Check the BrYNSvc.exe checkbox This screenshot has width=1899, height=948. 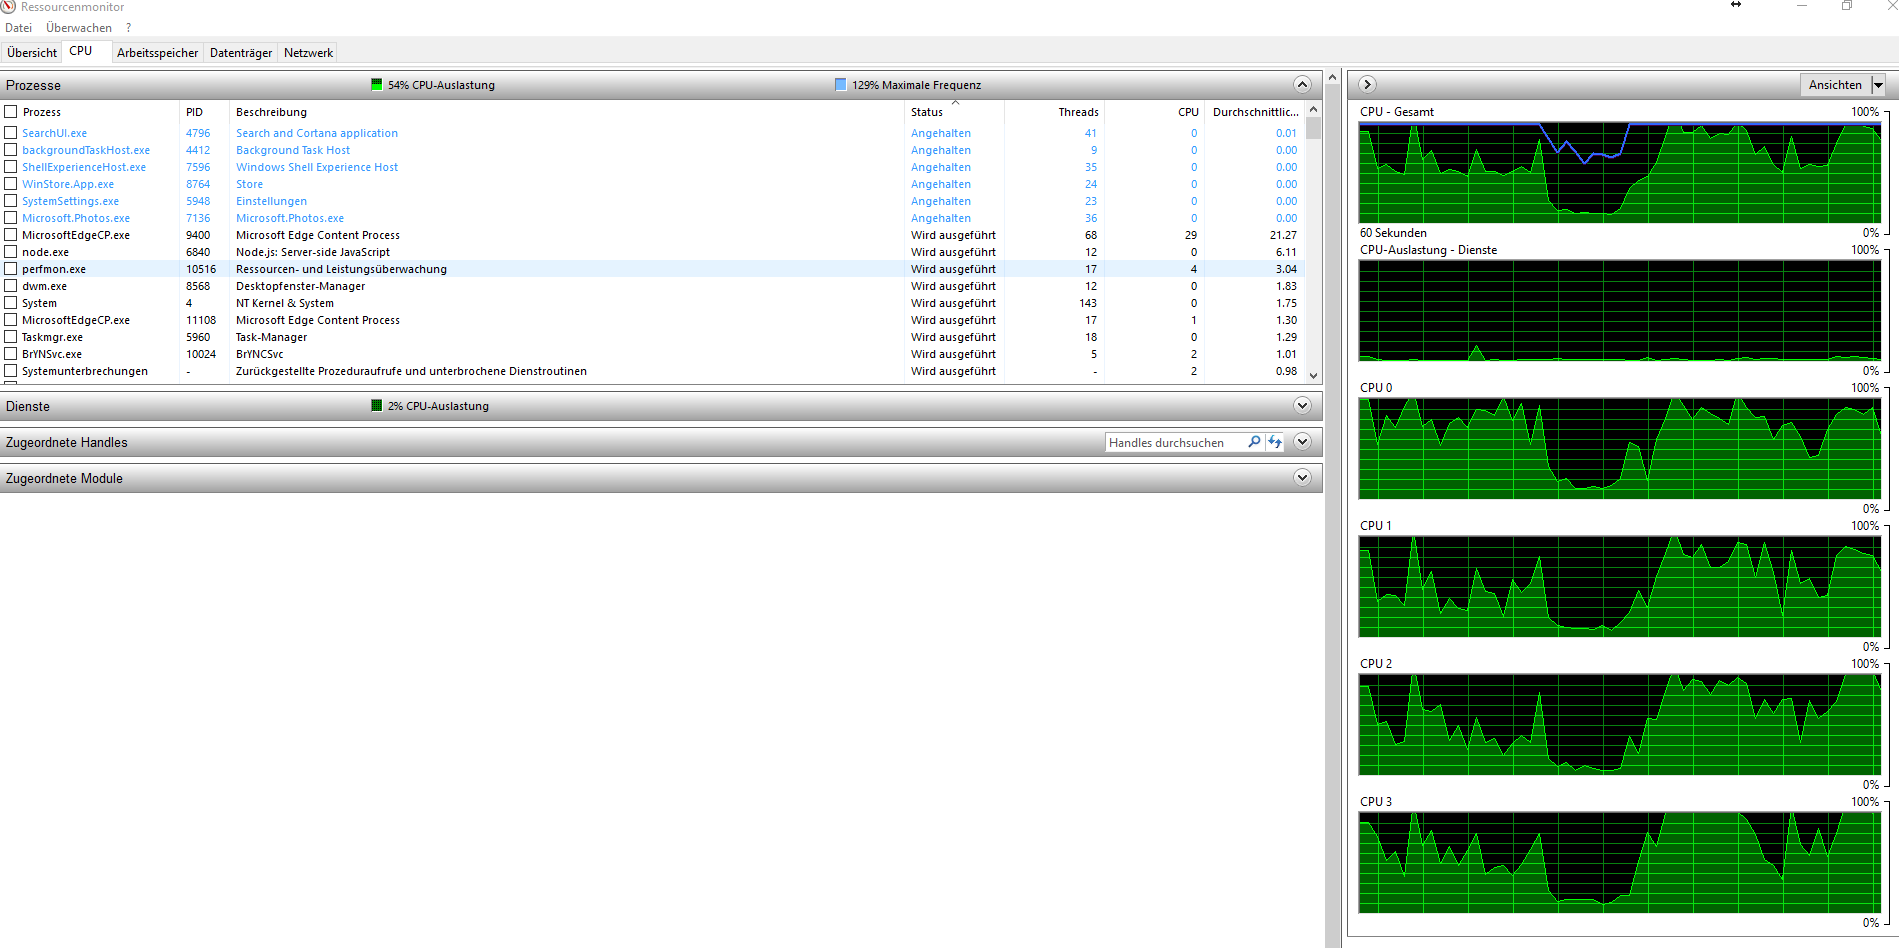tap(11, 354)
